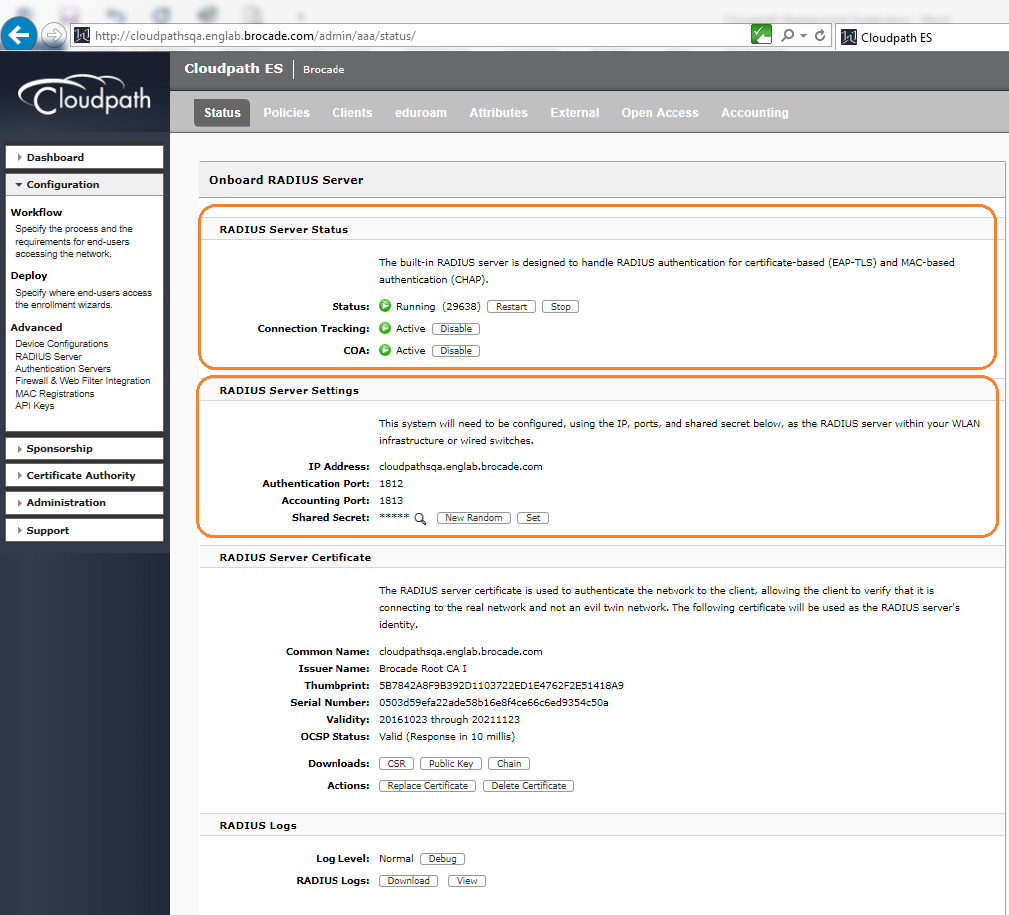The height and width of the screenshot is (915, 1009).
Task: Collapse the Configuration sidebar section
Action: (x=84, y=184)
